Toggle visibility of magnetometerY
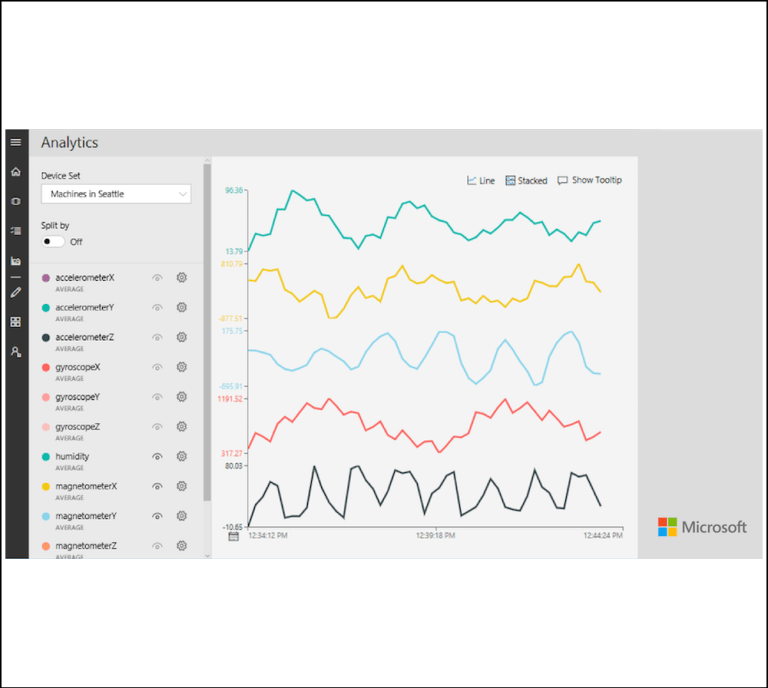The image size is (768, 688). pyautogui.click(x=157, y=516)
